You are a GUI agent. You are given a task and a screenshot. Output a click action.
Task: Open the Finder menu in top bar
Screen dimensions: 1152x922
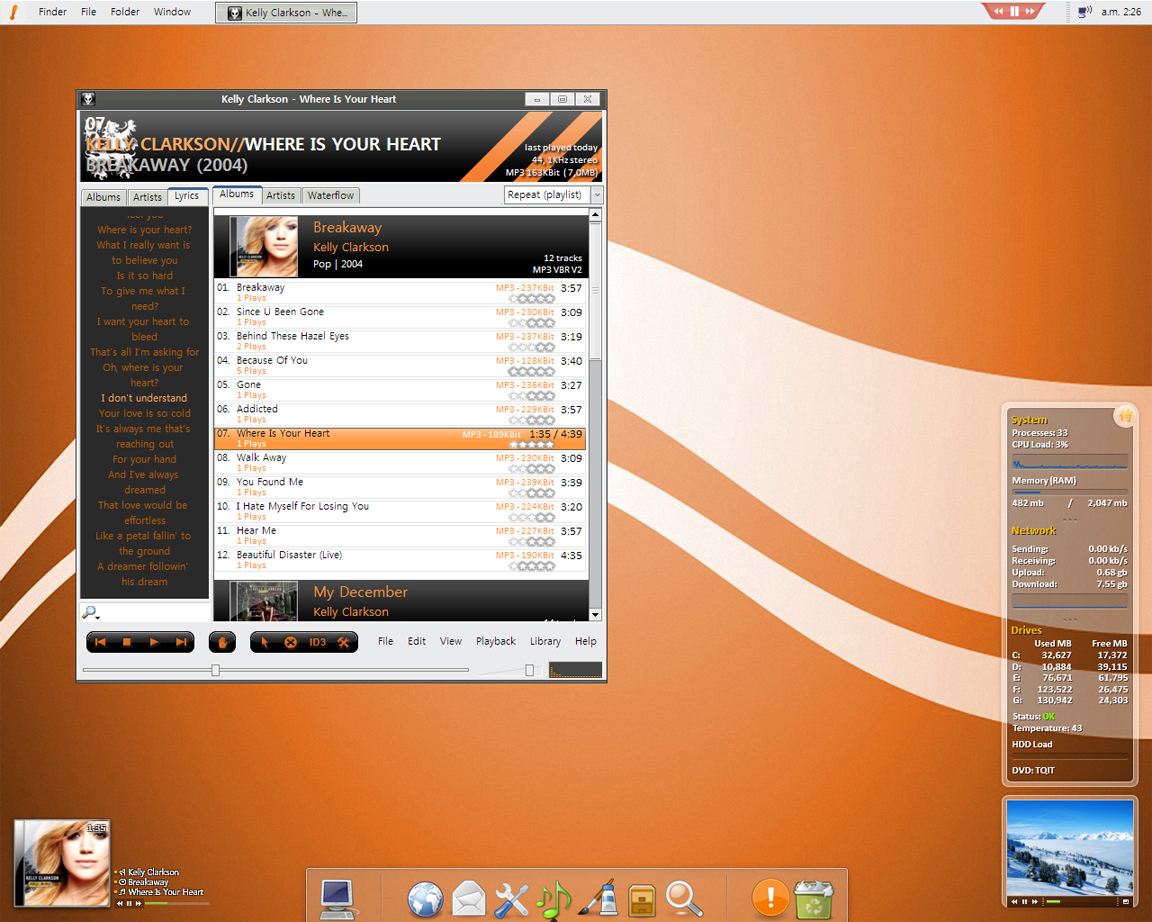point(53,12)
